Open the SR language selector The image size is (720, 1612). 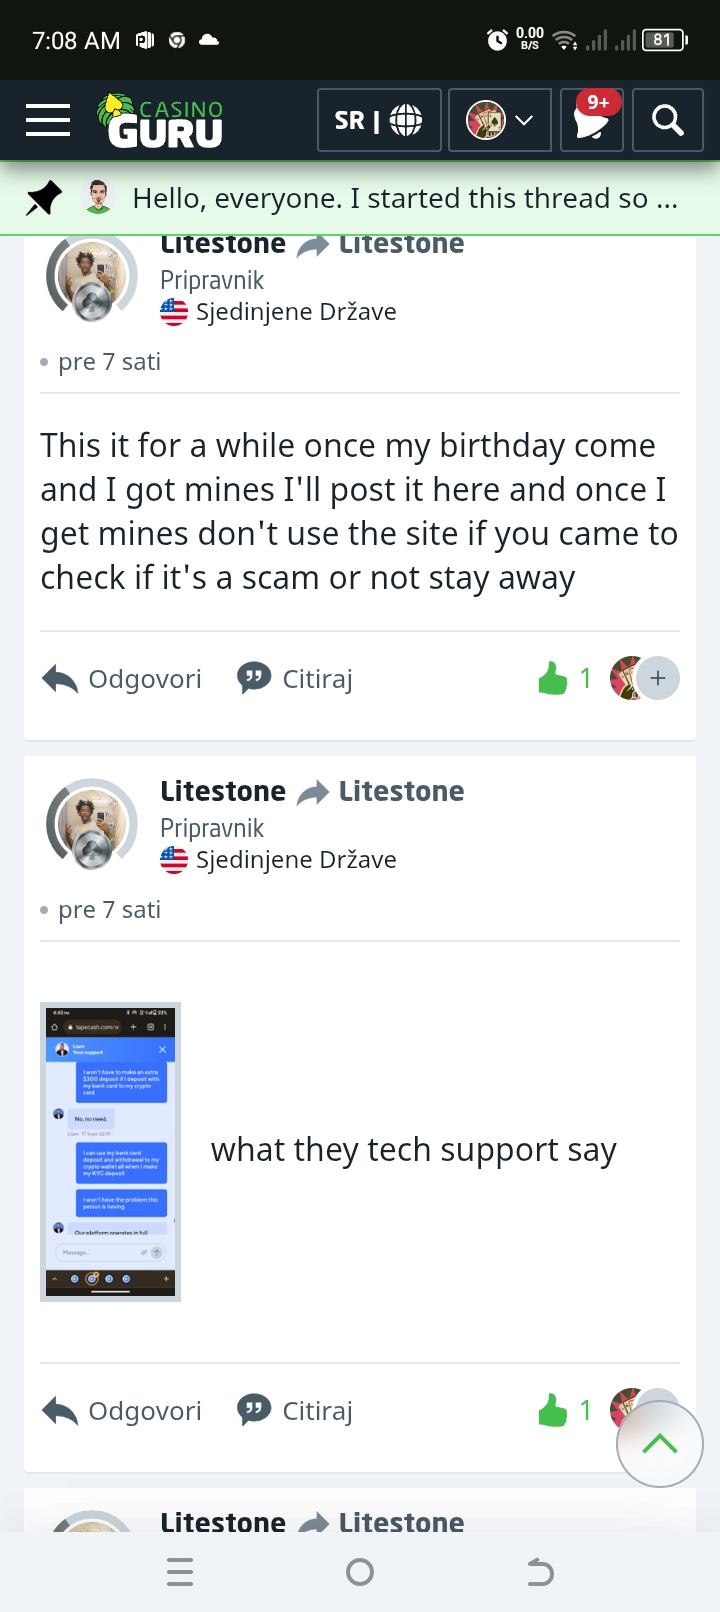379,120
